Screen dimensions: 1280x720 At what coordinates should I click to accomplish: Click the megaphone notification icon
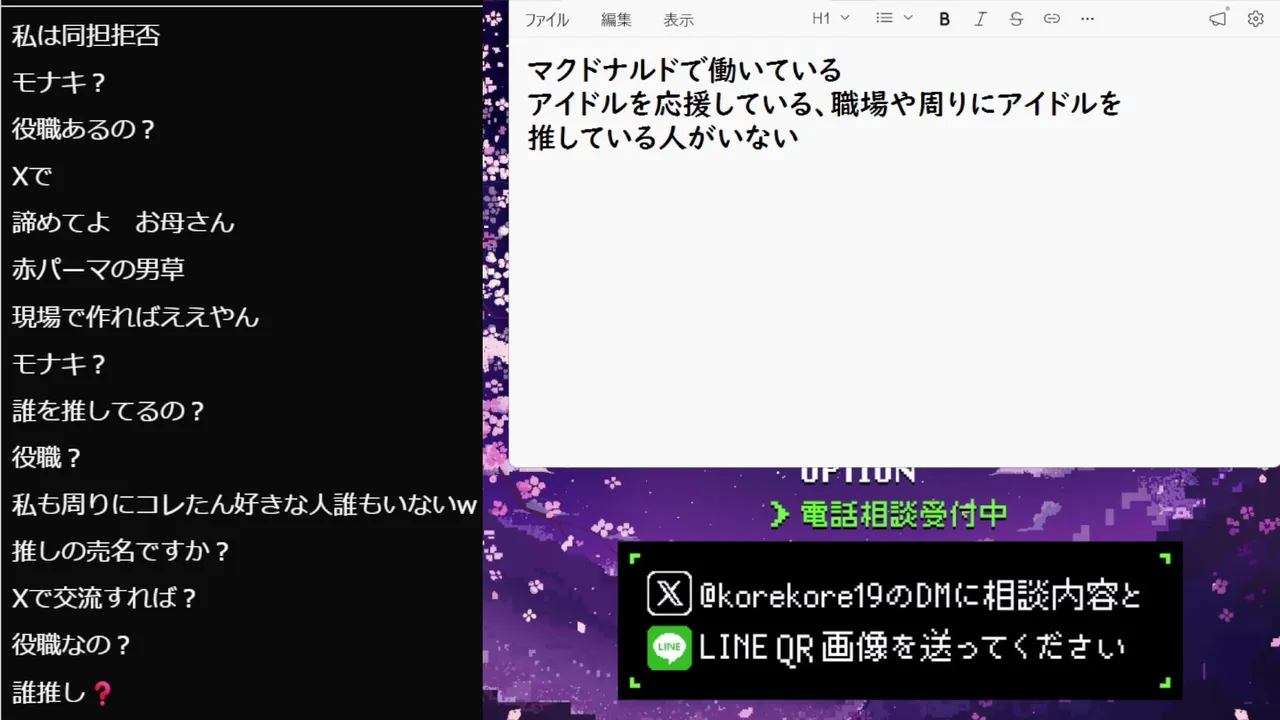pyautogui.click(x=1217, y=18)
